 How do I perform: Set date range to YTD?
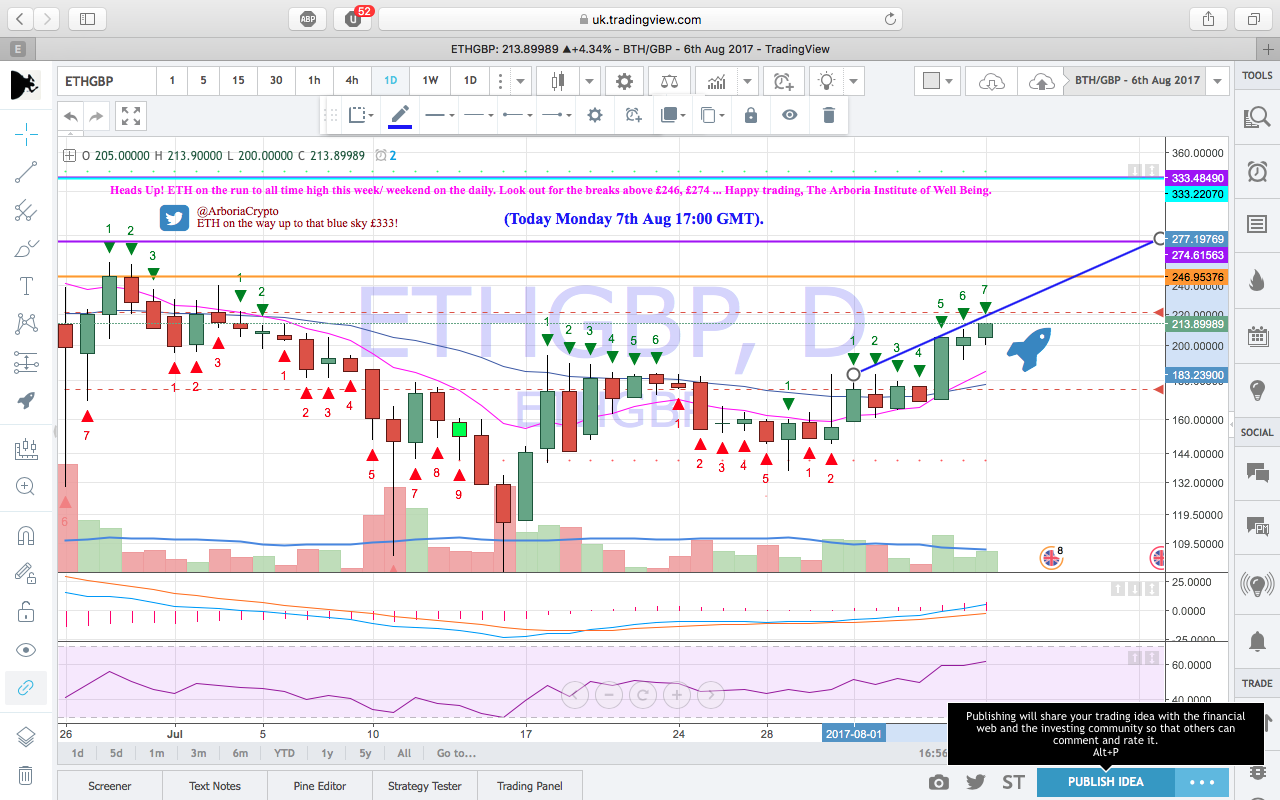click(284, 753)
